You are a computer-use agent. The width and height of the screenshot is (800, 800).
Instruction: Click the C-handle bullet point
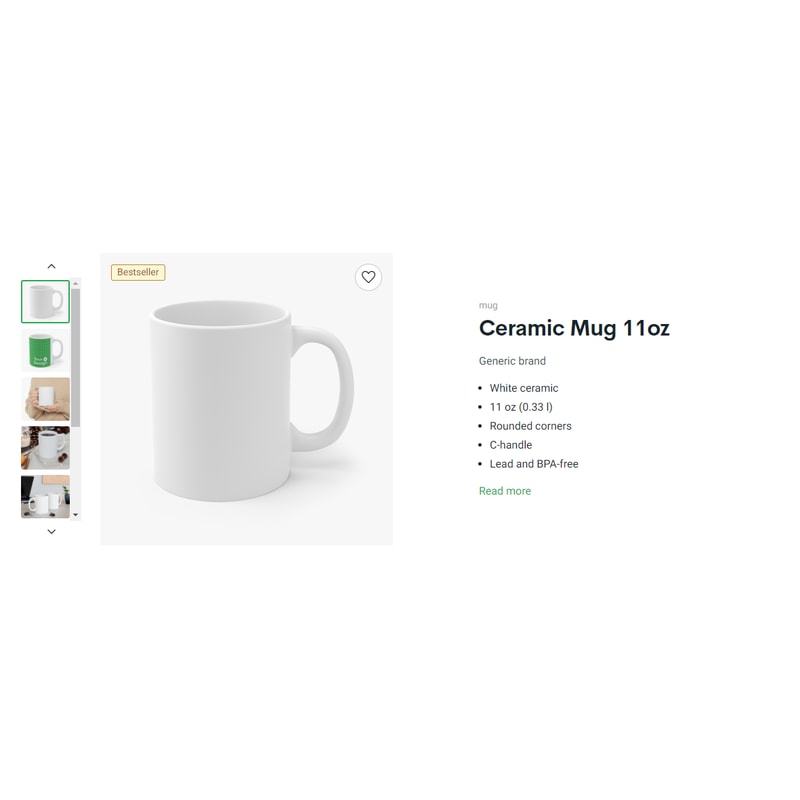pyautogui.click(x=511, y=445)
